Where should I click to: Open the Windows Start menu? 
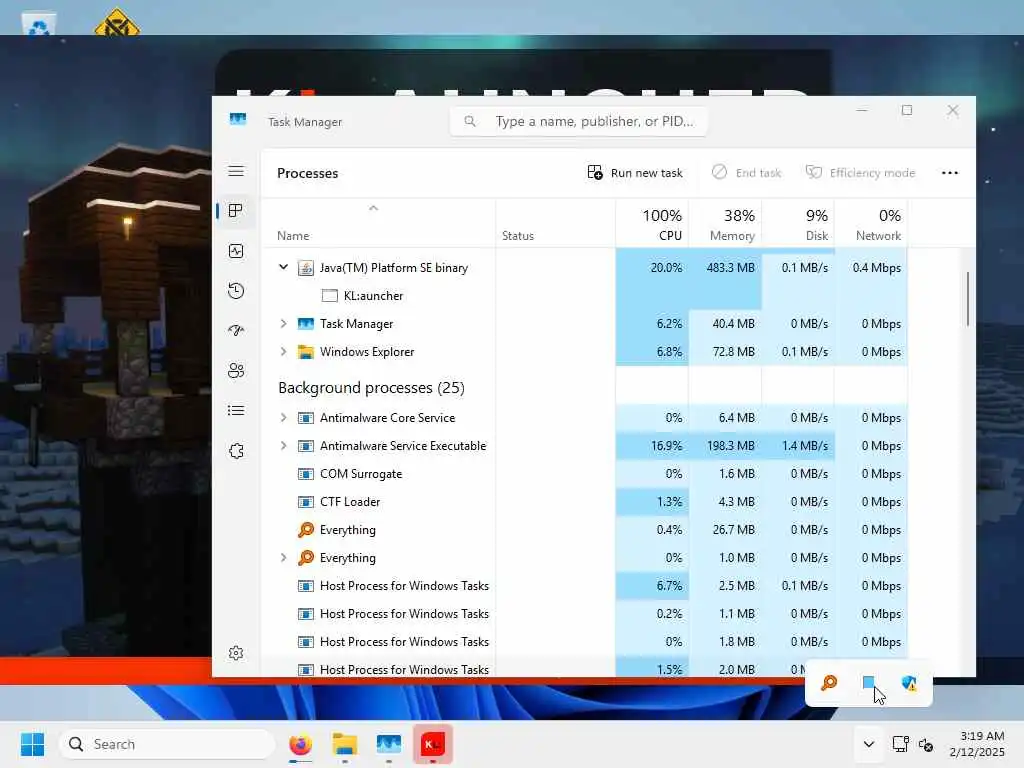[x=32, y=744]
